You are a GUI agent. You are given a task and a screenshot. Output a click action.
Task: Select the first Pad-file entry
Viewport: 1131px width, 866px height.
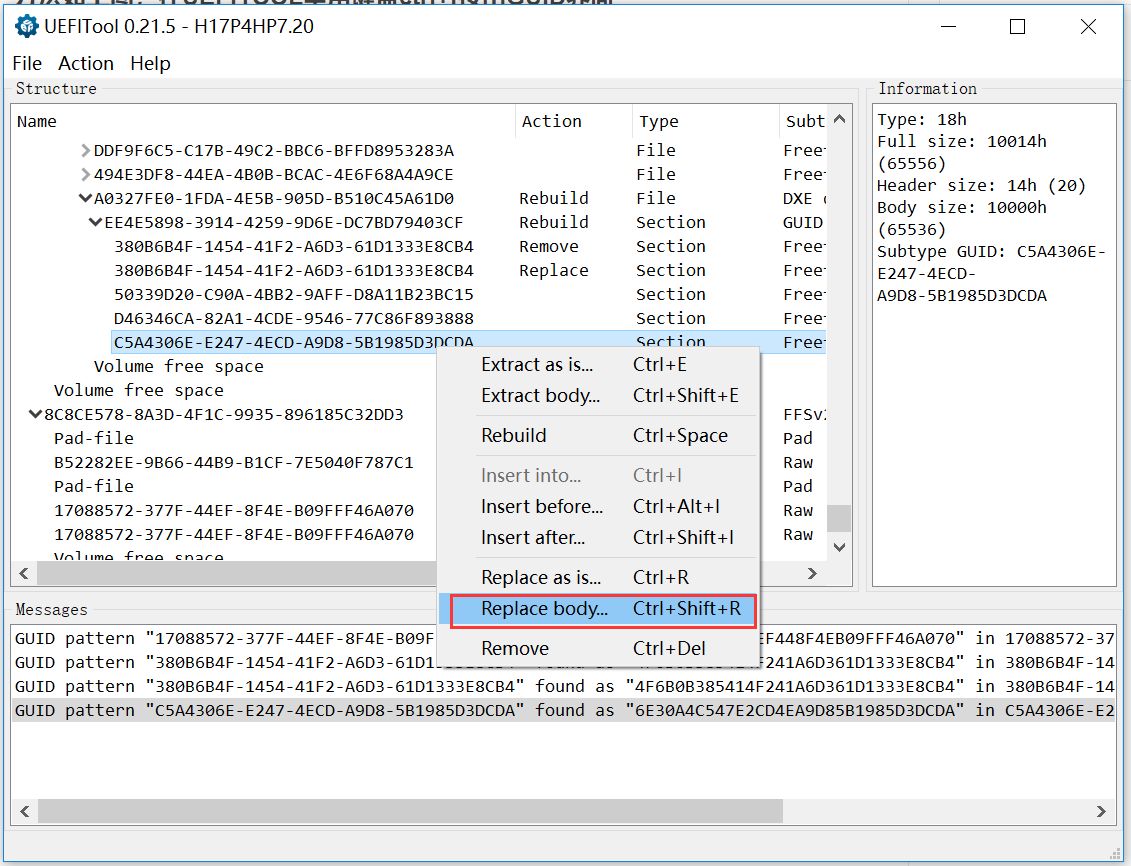point(94,438)
